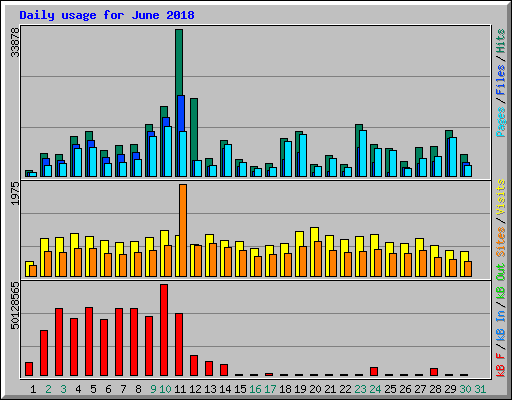Click the "1975" axis maximum value
Image resolution: width=512 pixels, height=400 pixels.
pos(15,193)
